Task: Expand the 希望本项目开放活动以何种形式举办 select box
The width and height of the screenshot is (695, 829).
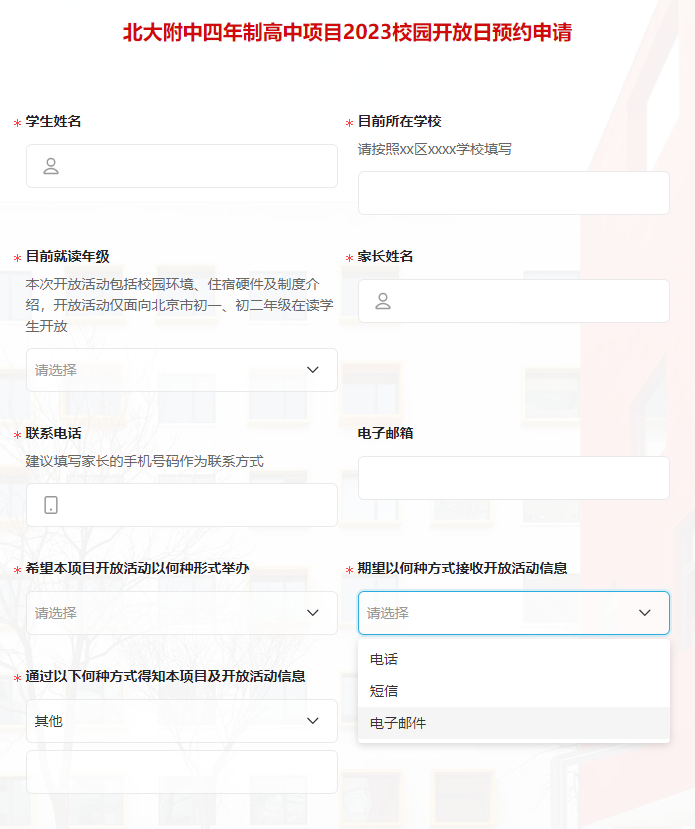Action: (170, 613)
